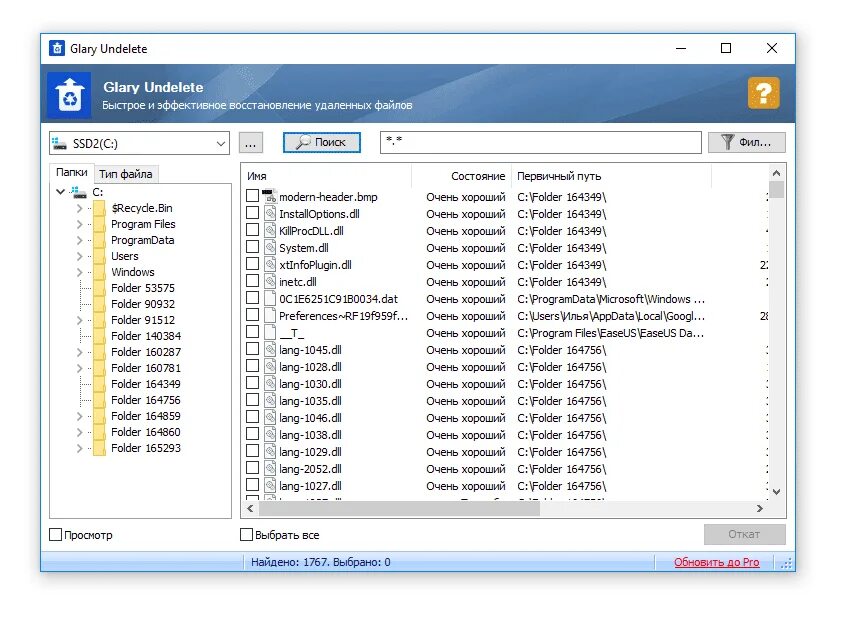The image size is (842, 626).
Task: Click the Folder 140384 folder icon
Action: [99, 336]
